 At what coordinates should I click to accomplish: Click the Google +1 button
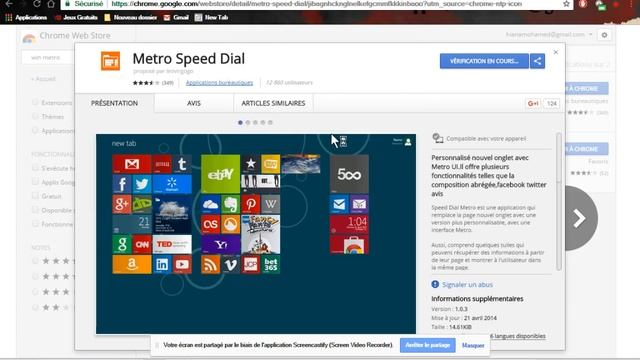pyautogui.click(x=533, y=104)
